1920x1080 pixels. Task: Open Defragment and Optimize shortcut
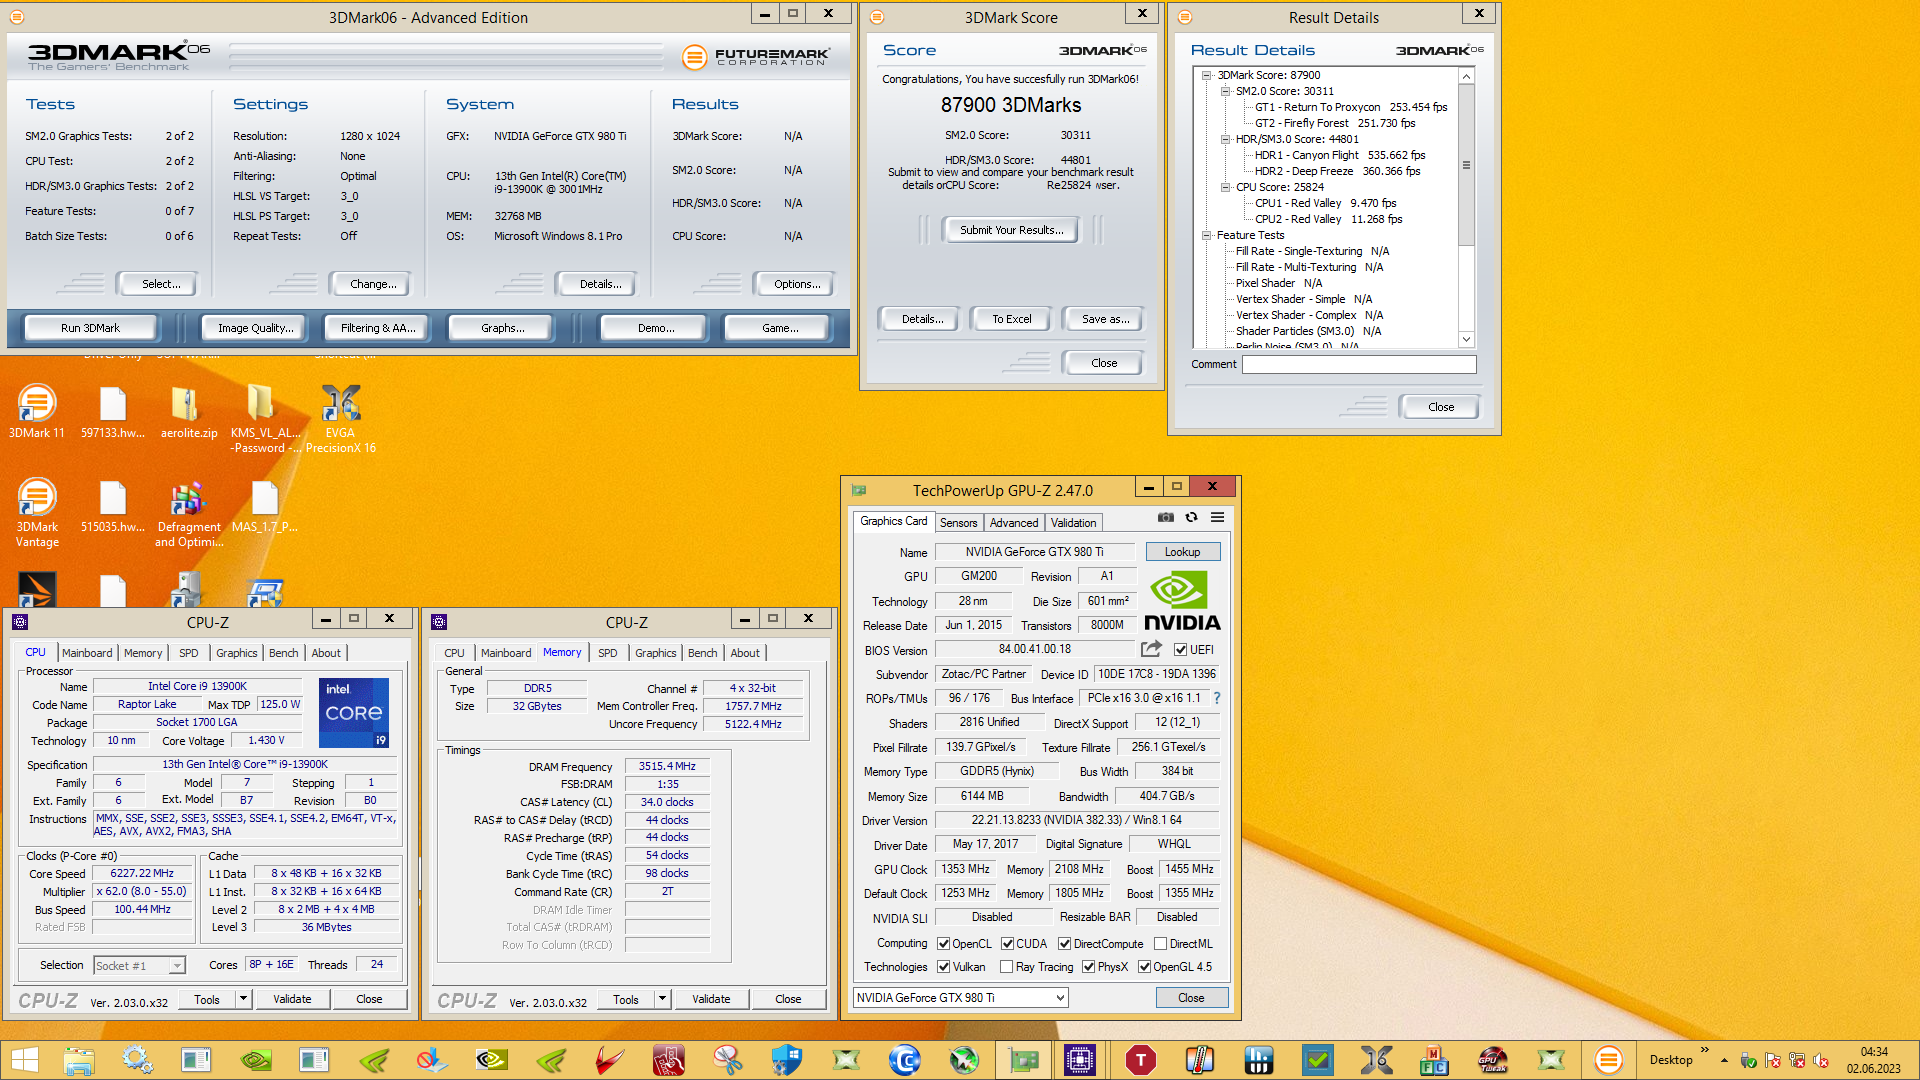[188, 513]
